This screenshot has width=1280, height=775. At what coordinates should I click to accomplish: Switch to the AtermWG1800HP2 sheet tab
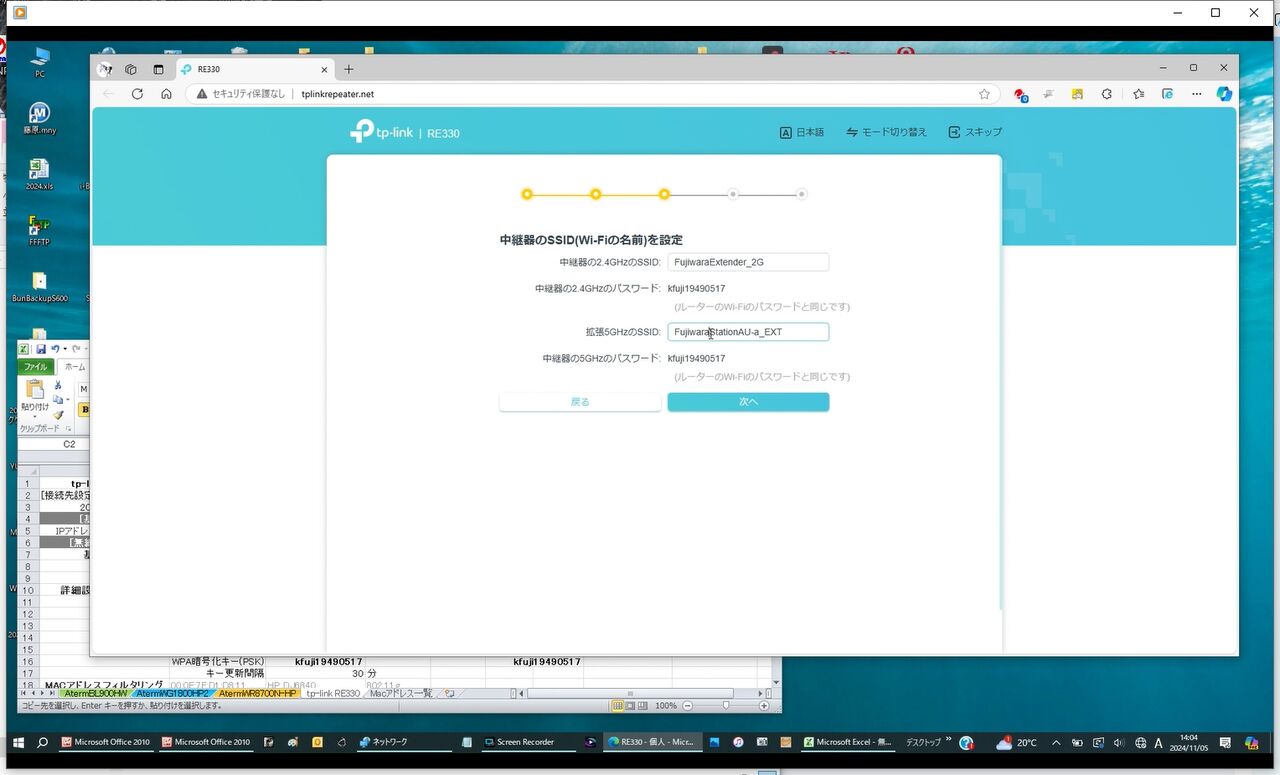tap(173, 693)
